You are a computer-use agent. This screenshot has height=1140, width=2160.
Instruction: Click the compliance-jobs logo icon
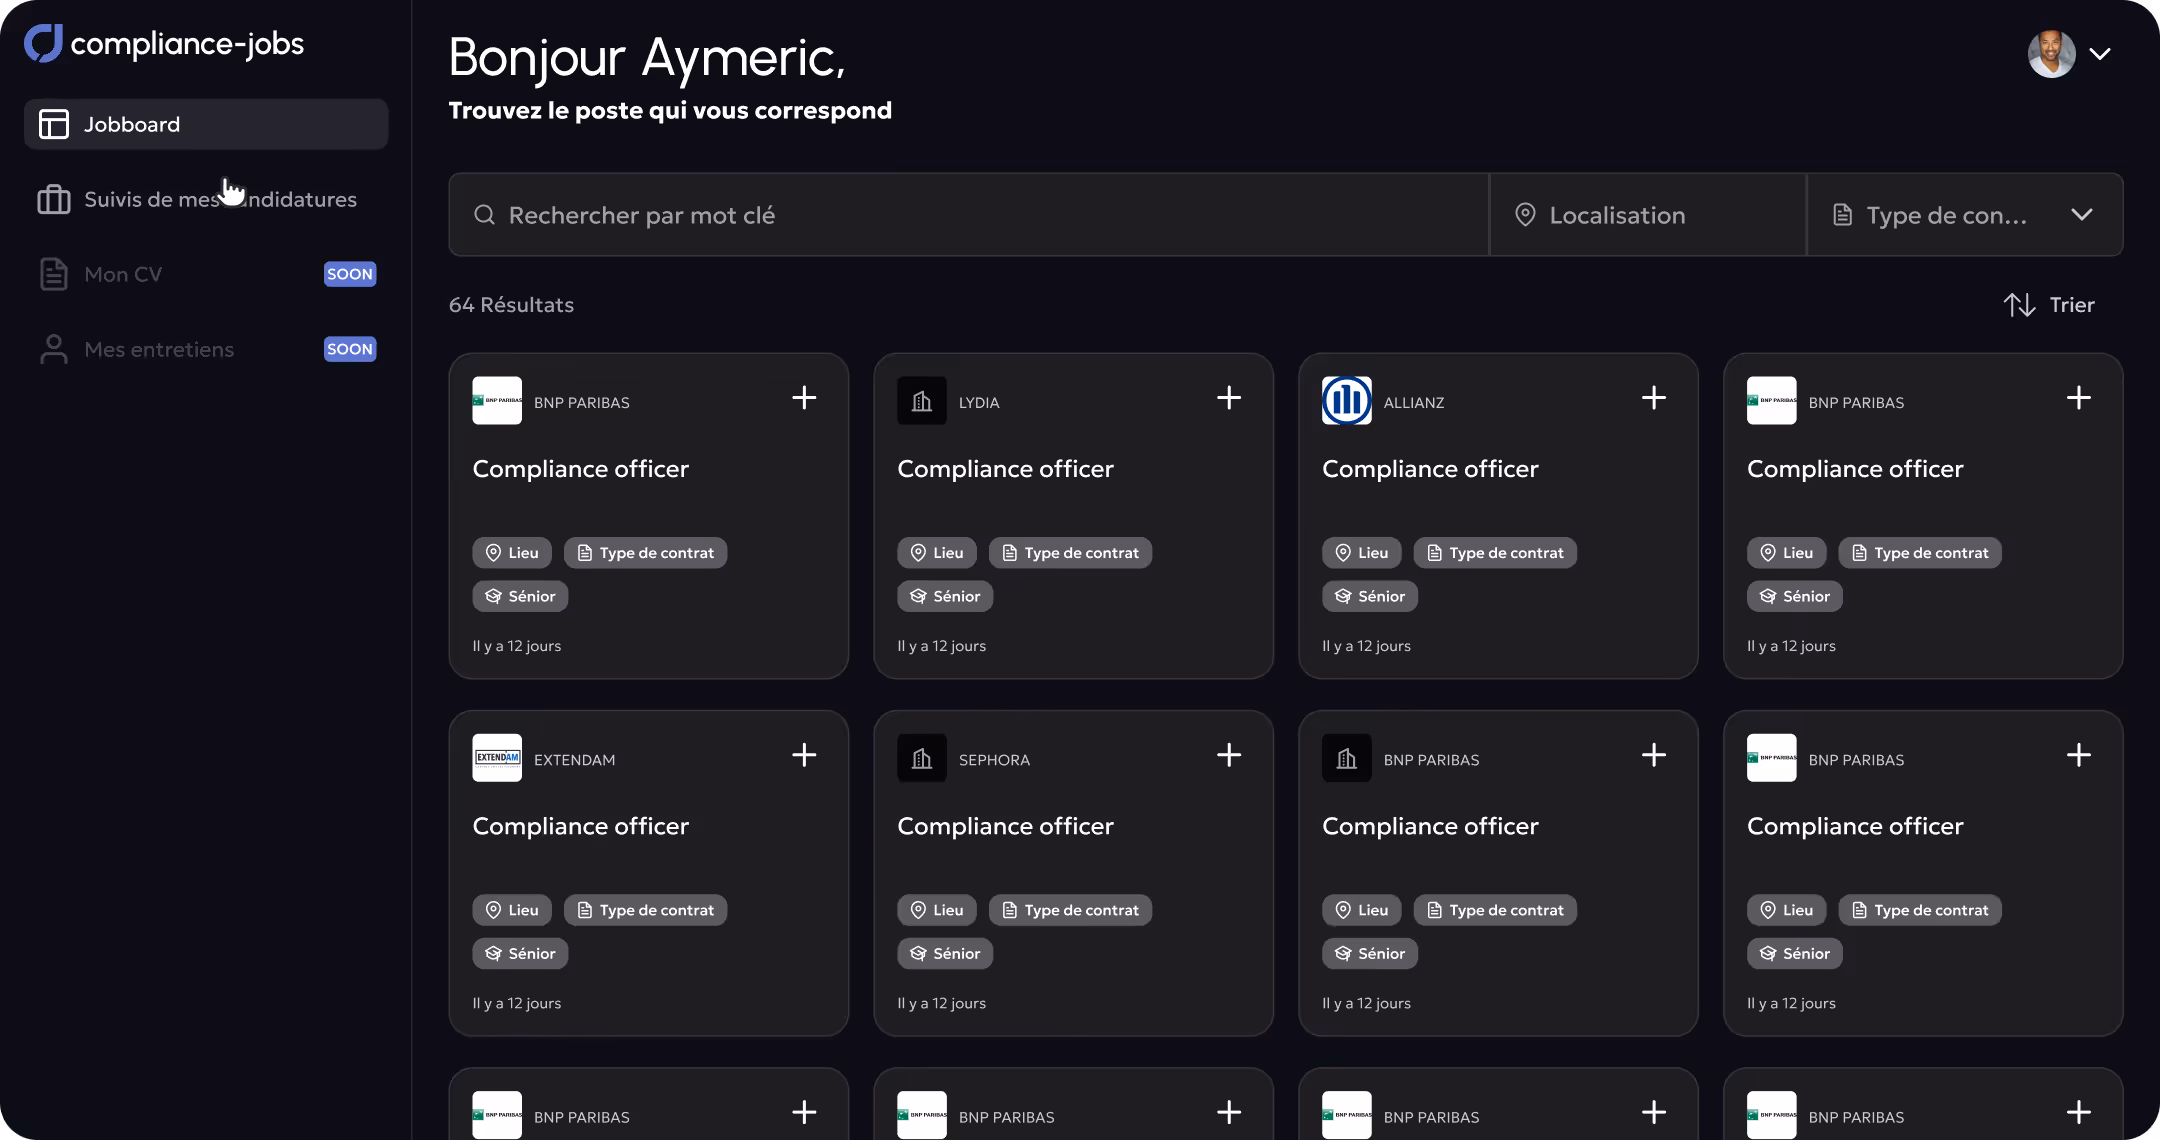click(43, 43)
